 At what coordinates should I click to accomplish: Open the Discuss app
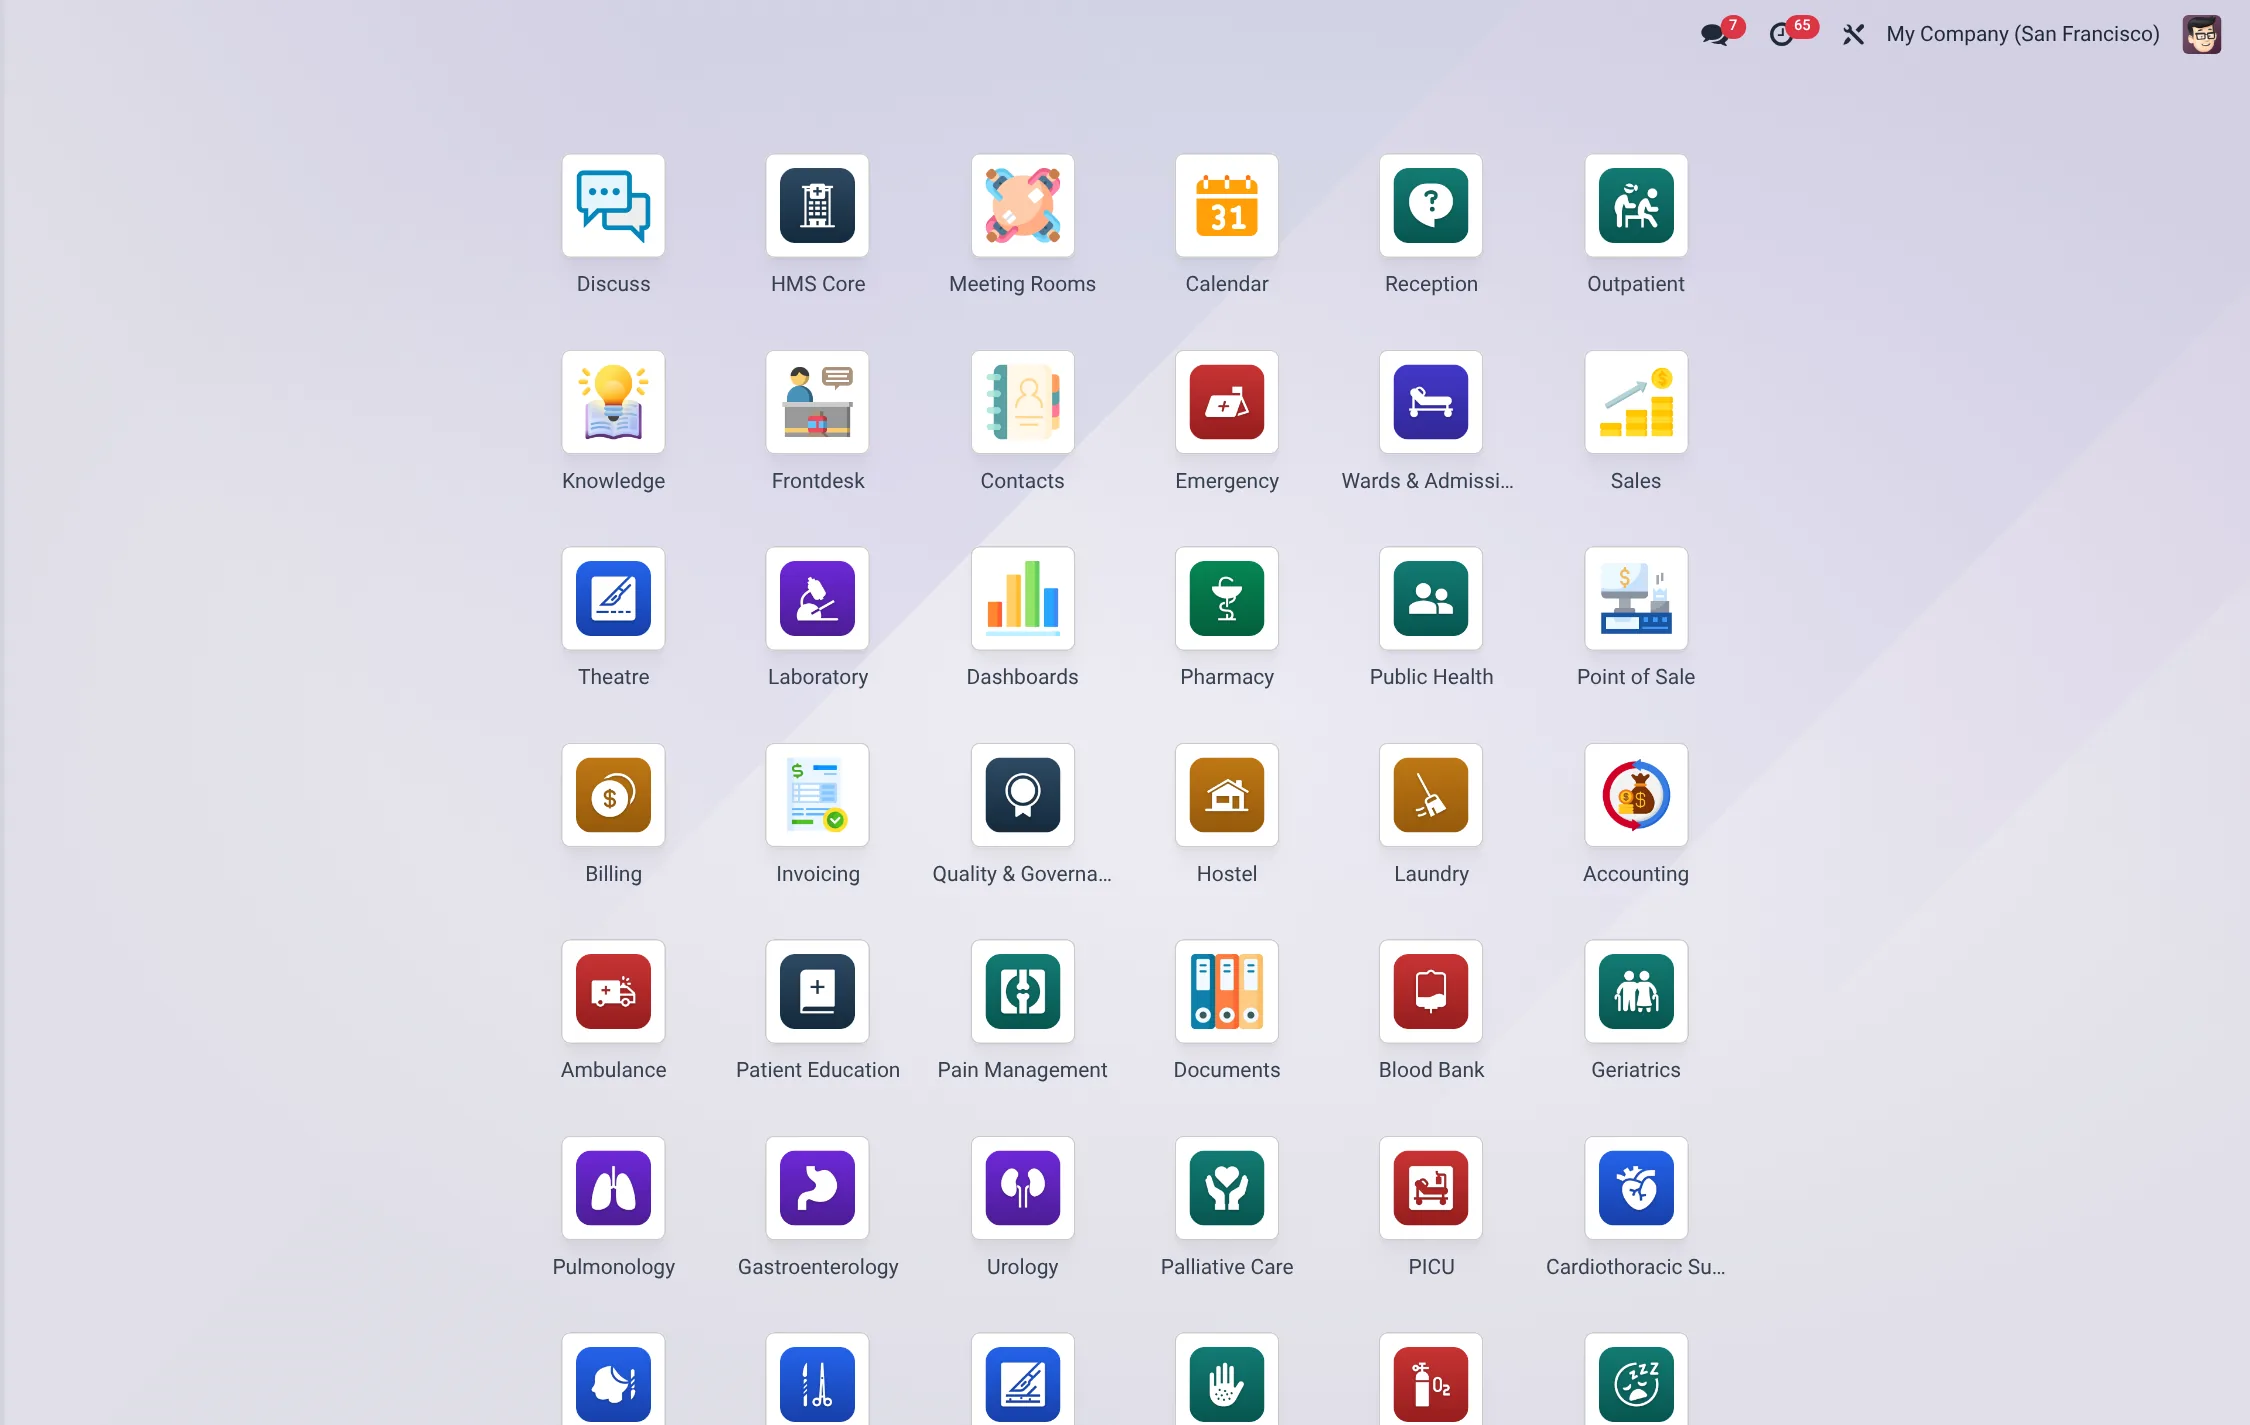coord(613,206)
